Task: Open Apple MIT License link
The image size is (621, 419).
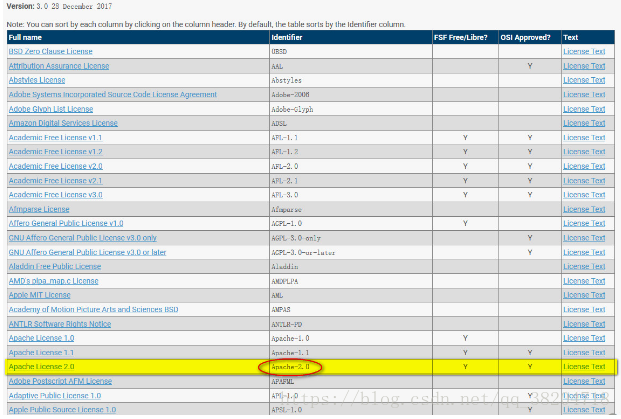Action: (40, 295)
